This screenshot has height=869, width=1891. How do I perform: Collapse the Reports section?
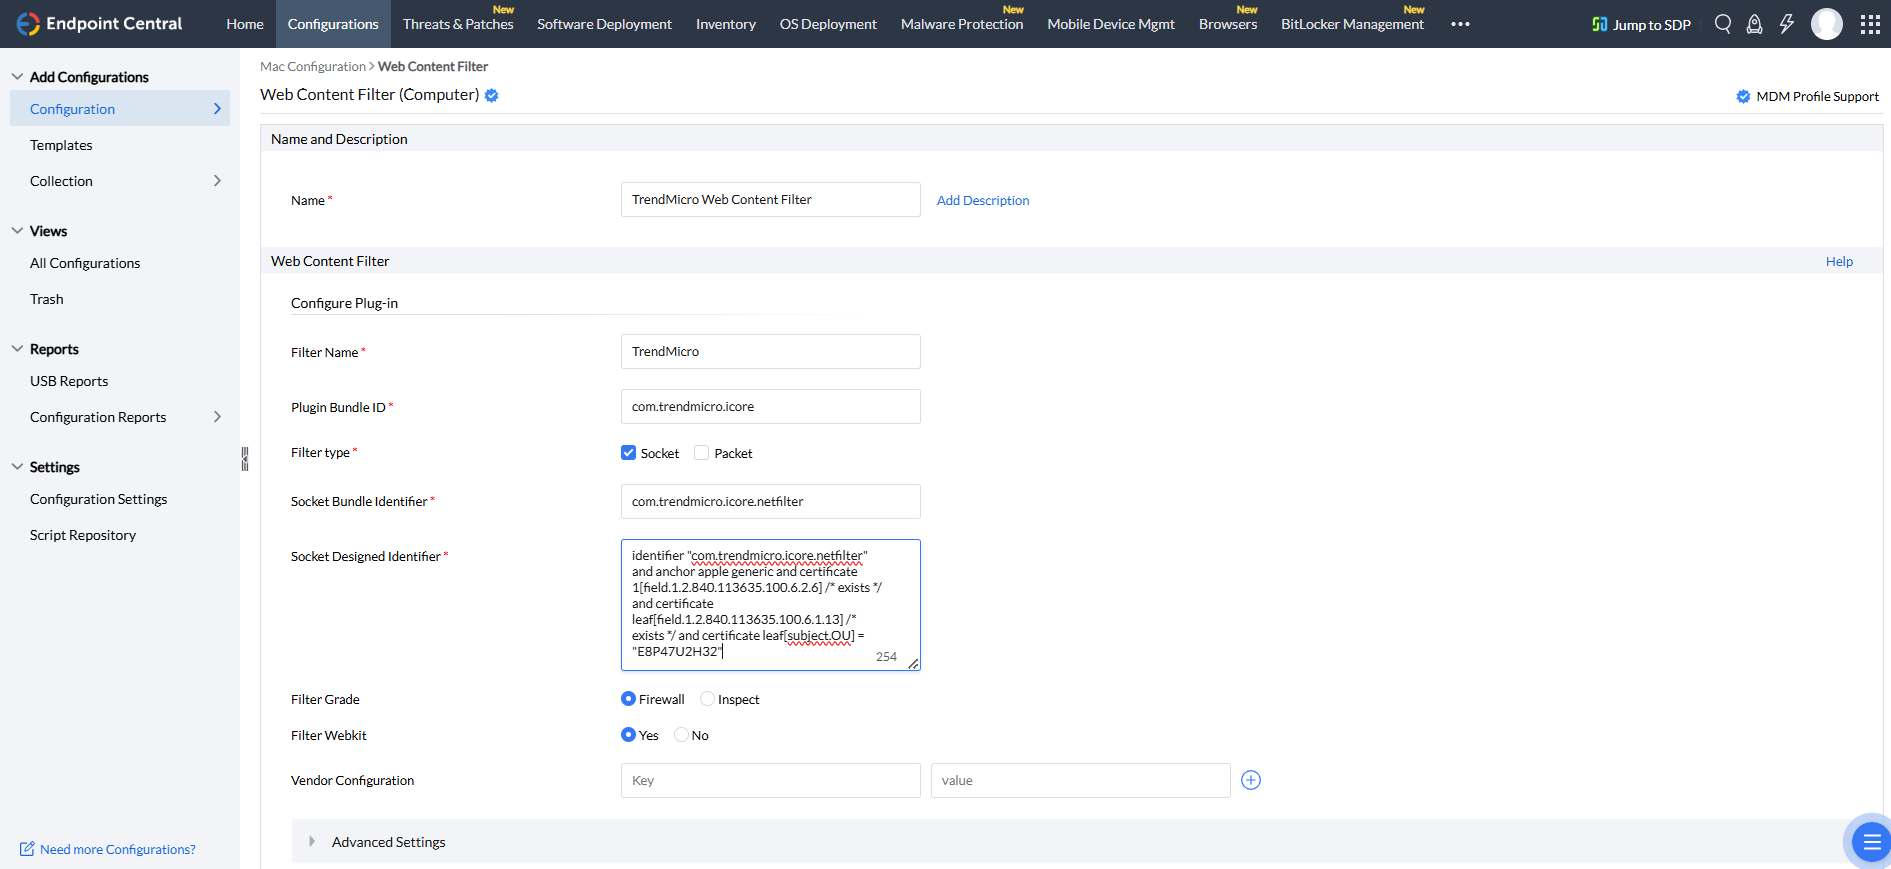coord(17,348)
